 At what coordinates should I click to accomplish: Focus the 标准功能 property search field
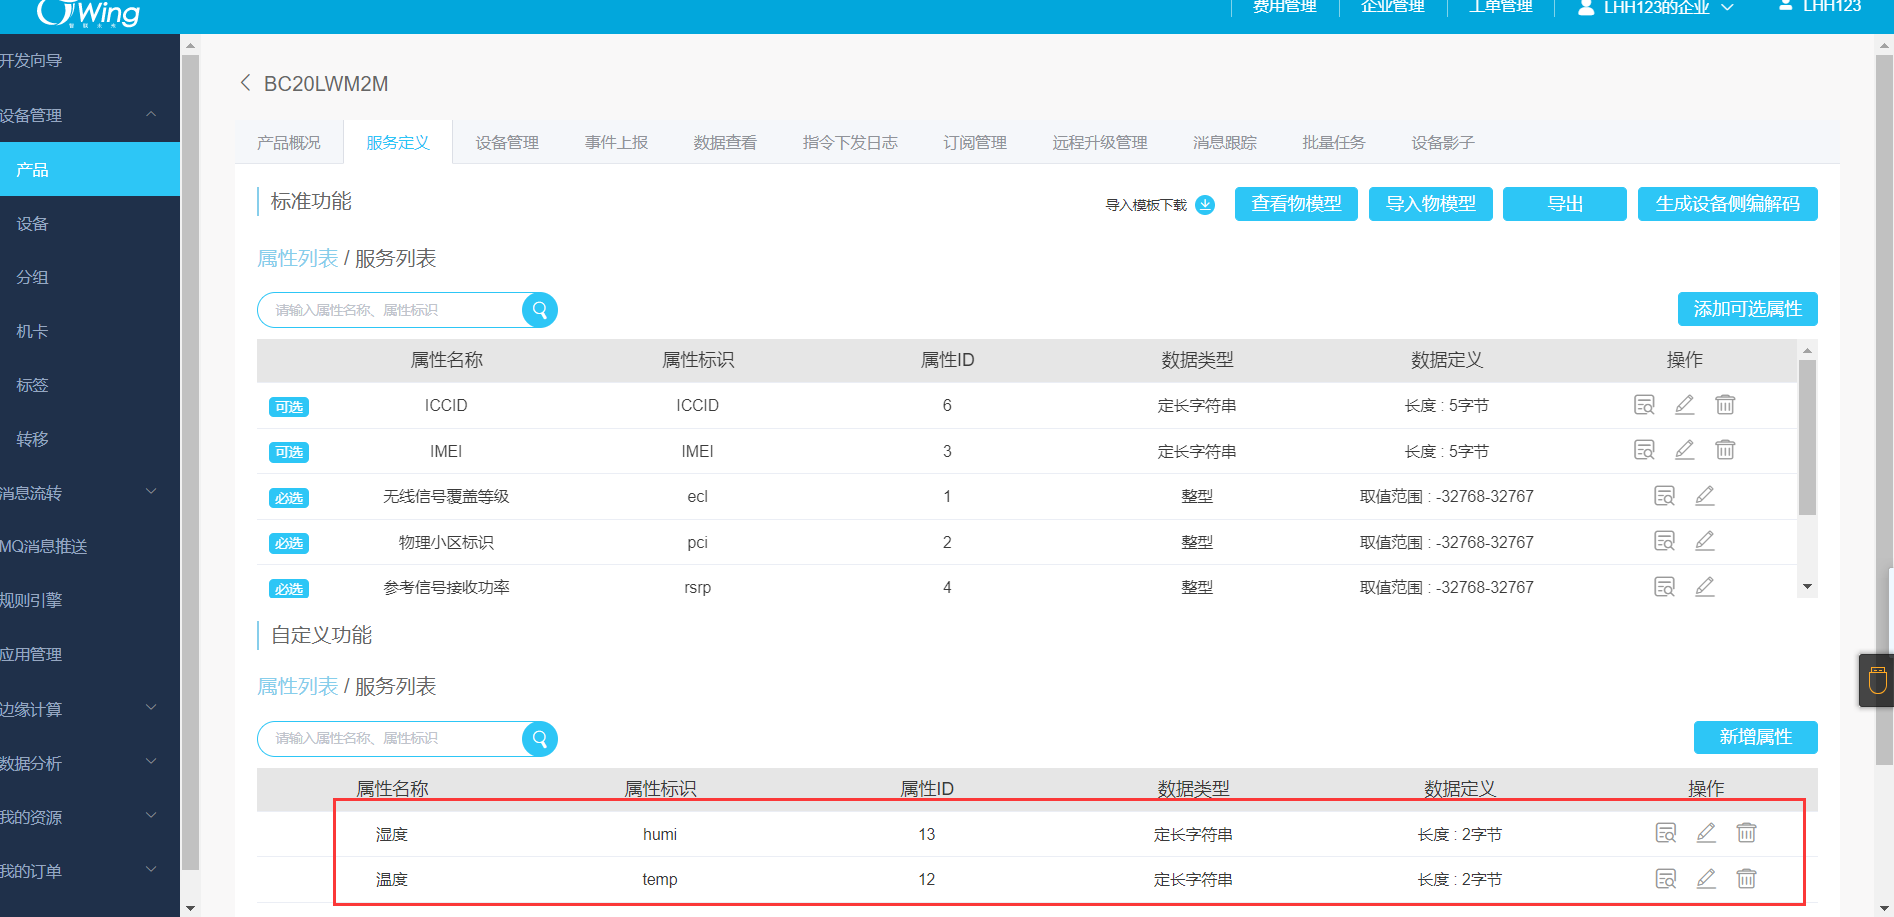pyautogui.click(x=390, y=310)
